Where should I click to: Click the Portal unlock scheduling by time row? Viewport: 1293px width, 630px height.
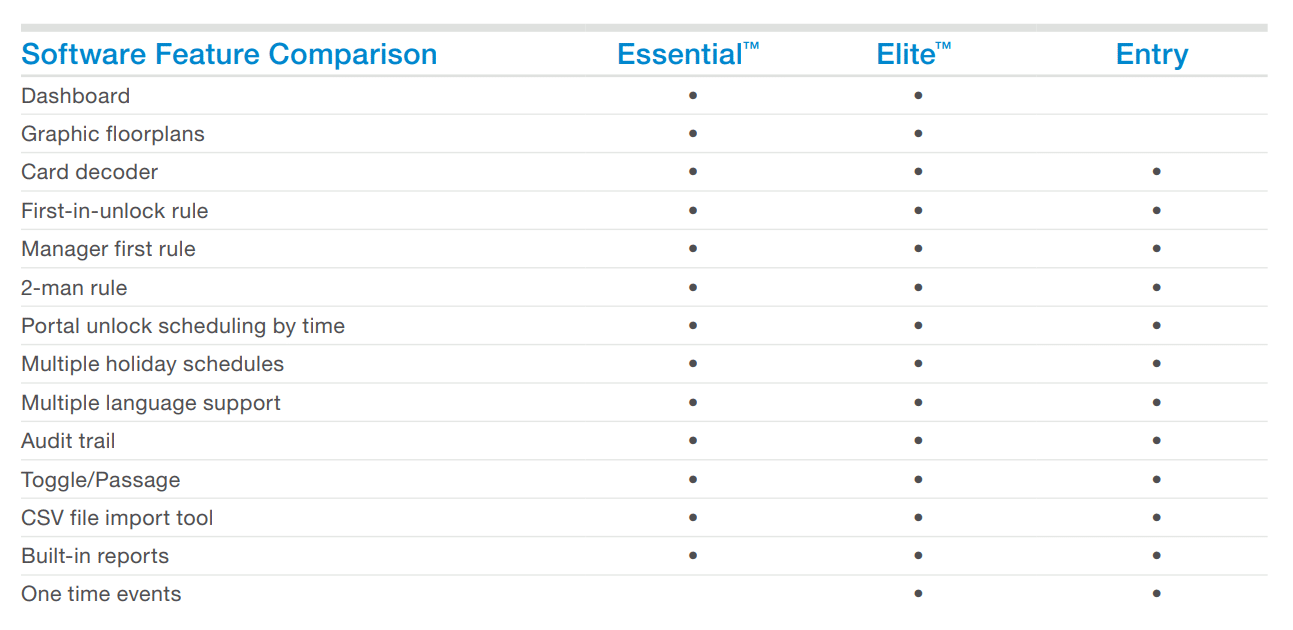(183, 326)
